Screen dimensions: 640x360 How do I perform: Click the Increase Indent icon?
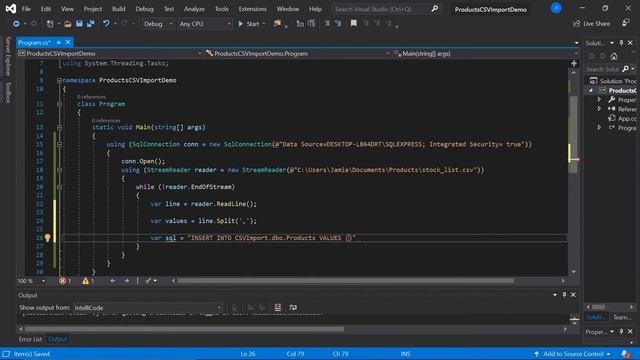tap(311, 24)
